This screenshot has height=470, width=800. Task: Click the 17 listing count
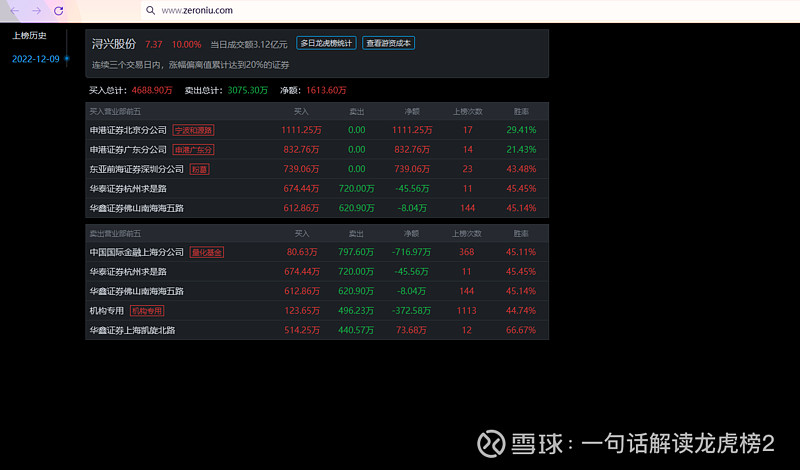coord(467,130)
